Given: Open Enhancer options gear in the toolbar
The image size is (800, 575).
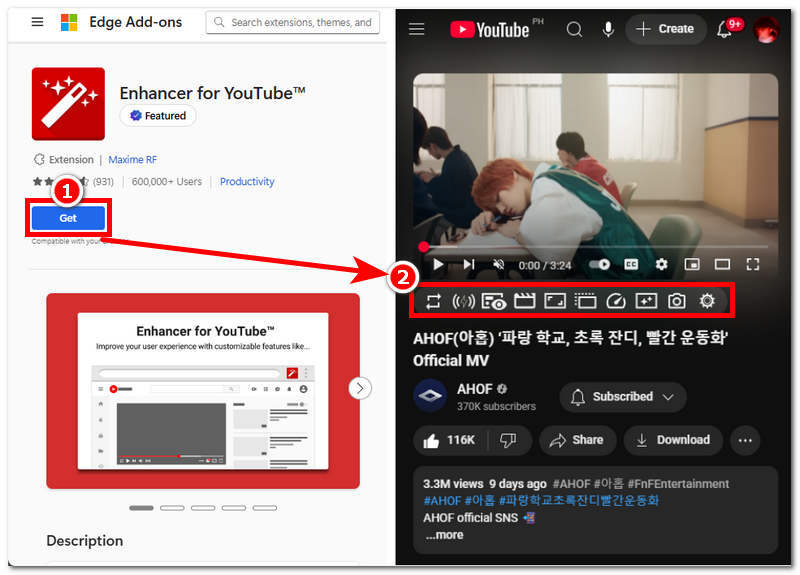Looking at the screenshot, I should pos(707,301).
